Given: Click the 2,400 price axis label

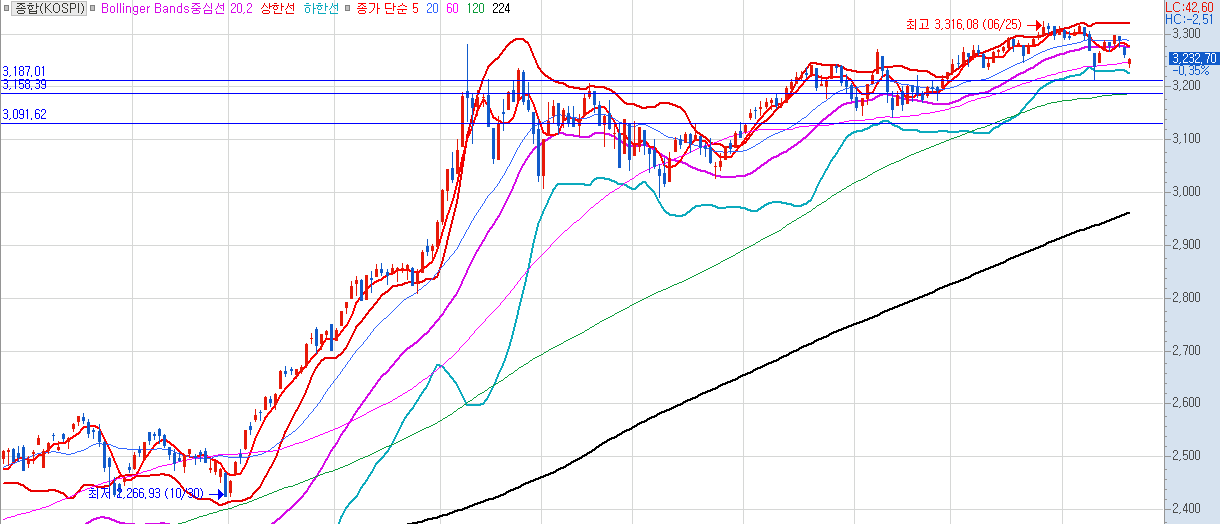Looking at the screenshot, I should pos(1187,509).
